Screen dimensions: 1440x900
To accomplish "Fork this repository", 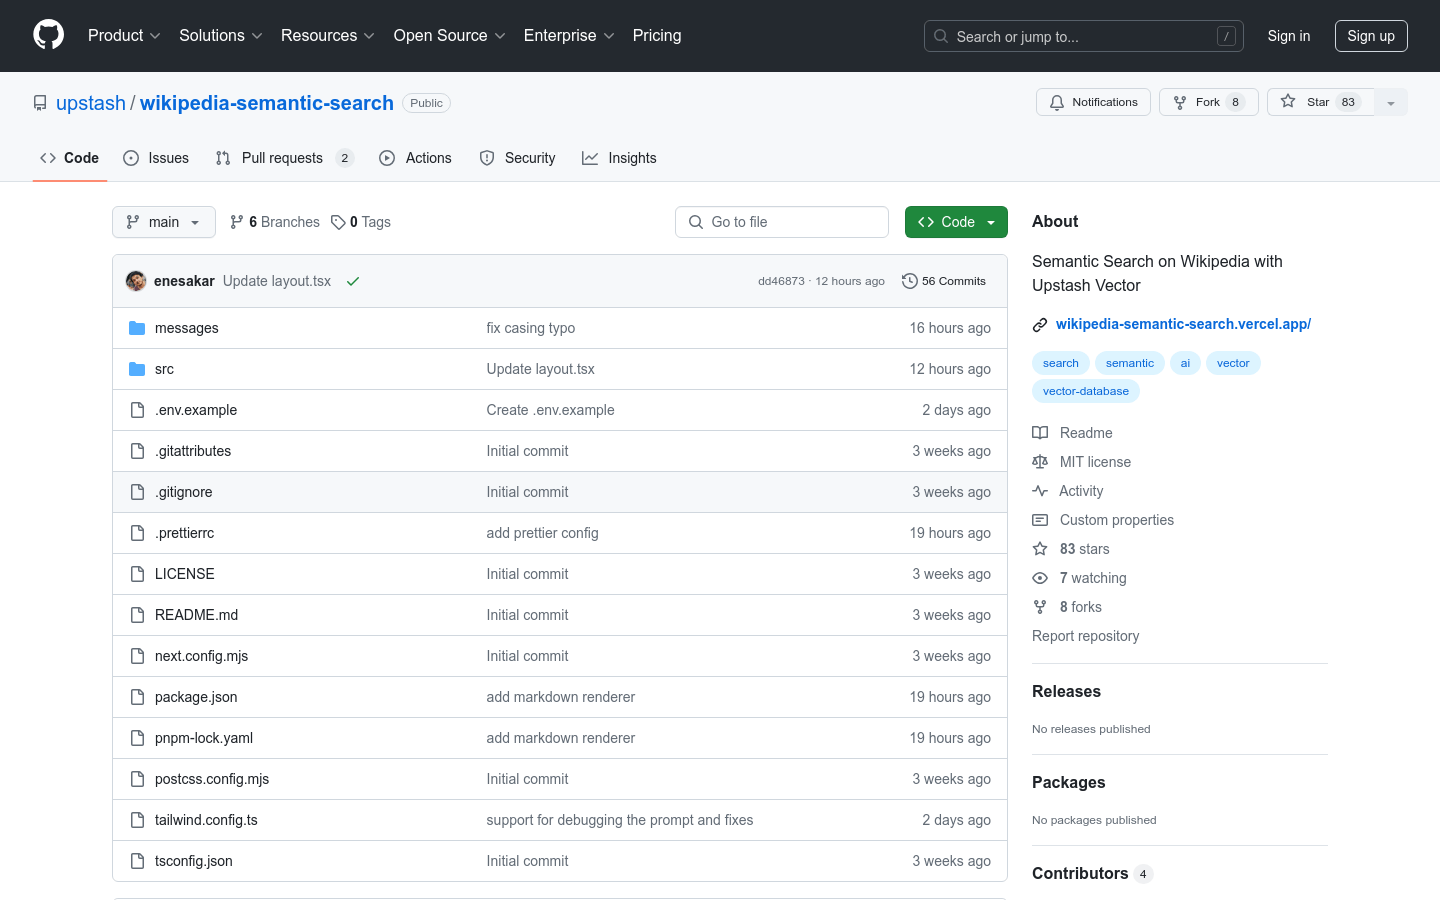I will click(1208, 102).
